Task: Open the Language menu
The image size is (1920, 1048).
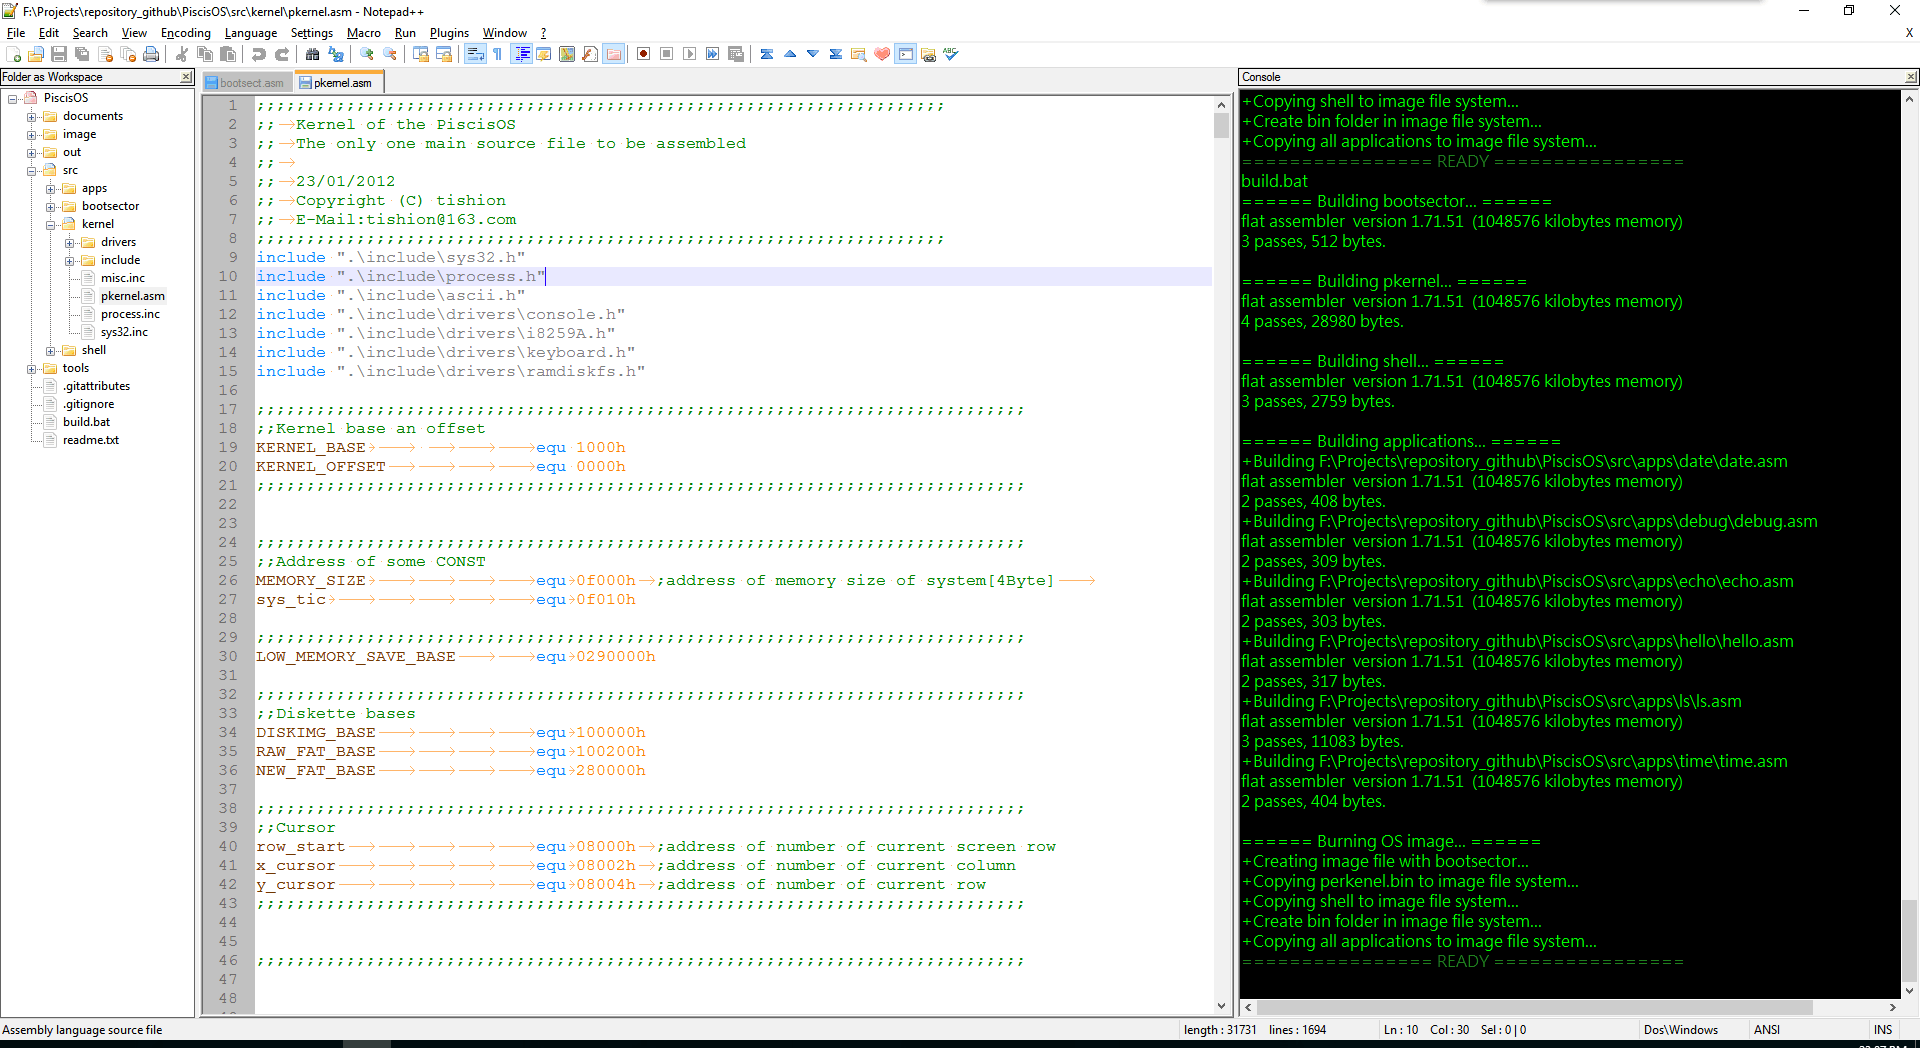Action: coord(250,33)
